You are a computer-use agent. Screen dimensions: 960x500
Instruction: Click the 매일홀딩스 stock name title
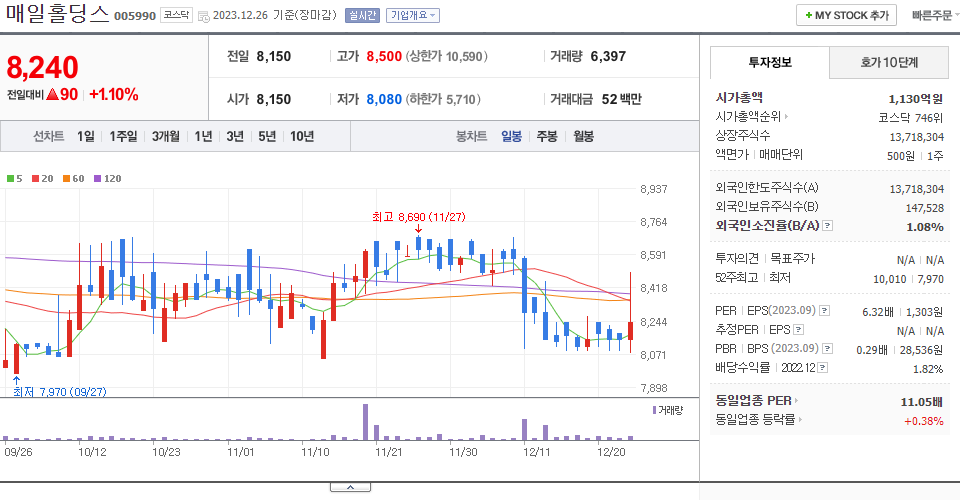(58, 13)
